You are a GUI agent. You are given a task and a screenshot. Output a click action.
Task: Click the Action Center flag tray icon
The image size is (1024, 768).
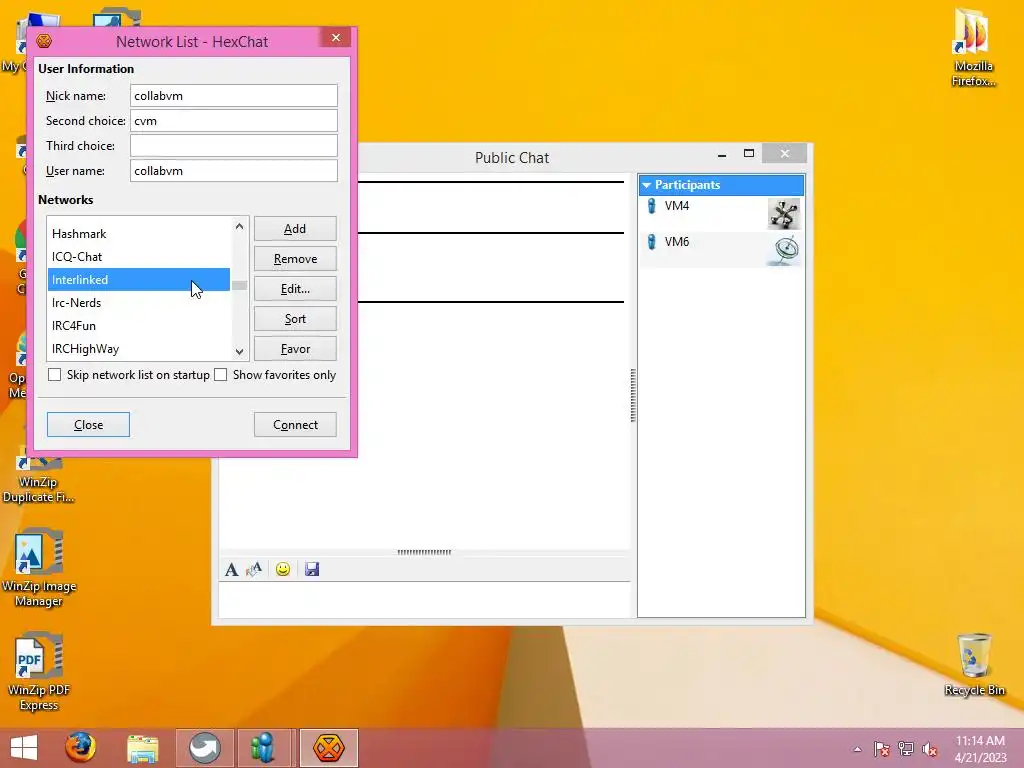click(881, 749)
